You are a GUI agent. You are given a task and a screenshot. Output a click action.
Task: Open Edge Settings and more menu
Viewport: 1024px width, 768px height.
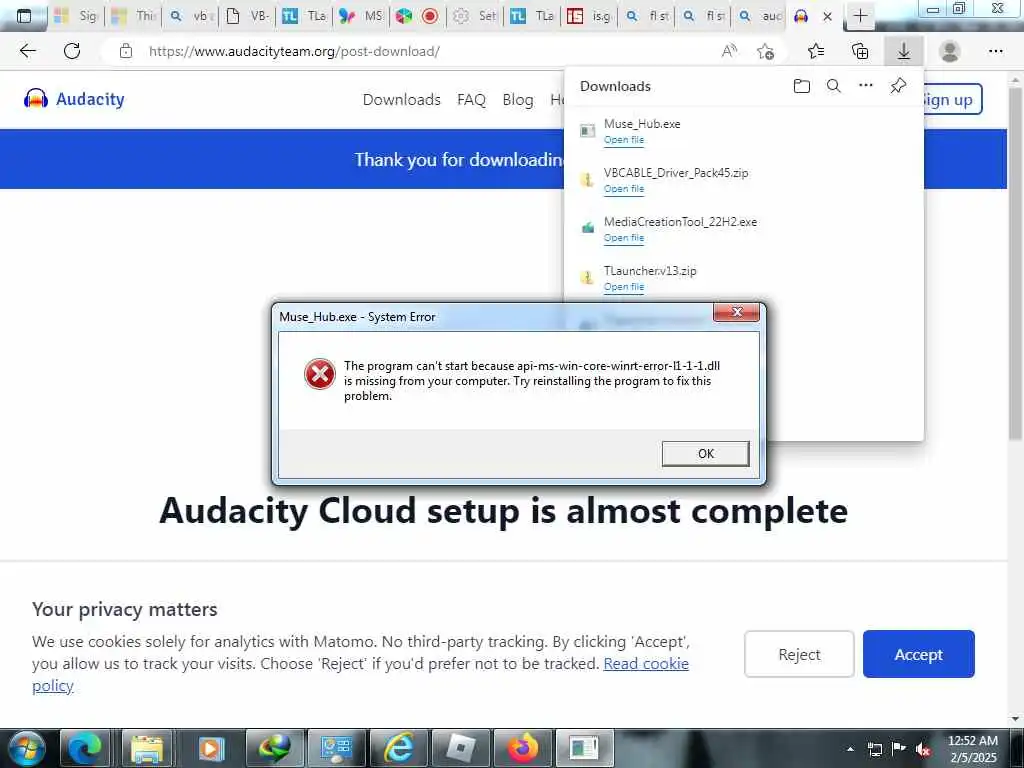[x=995, y=51]
